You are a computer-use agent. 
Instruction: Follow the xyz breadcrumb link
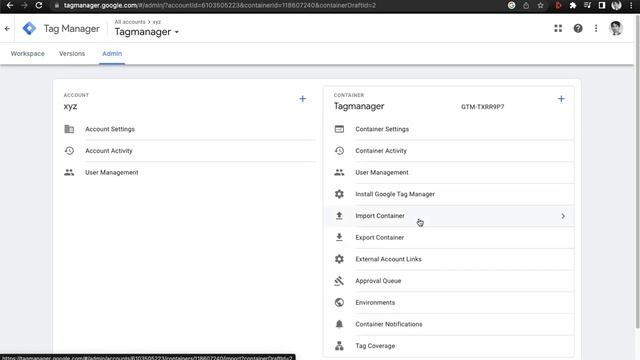(157, 22)
